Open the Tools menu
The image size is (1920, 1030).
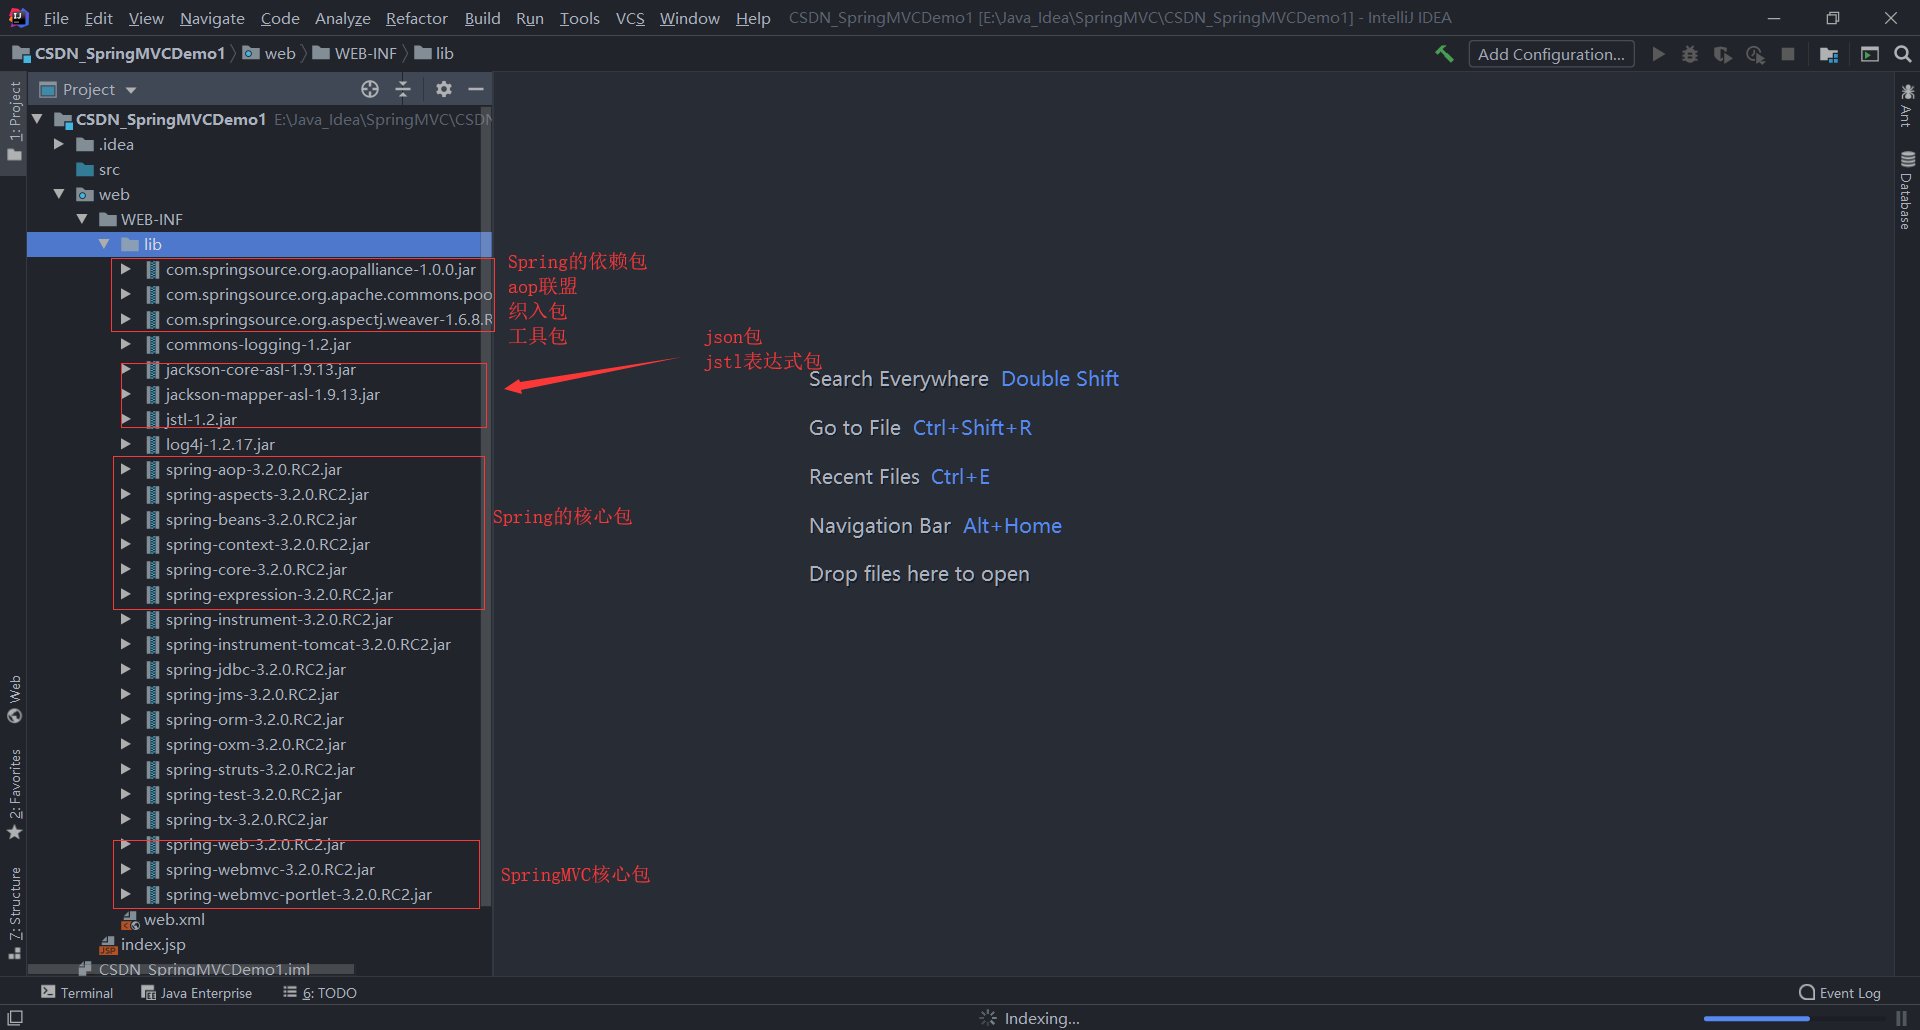coord(580,18)
